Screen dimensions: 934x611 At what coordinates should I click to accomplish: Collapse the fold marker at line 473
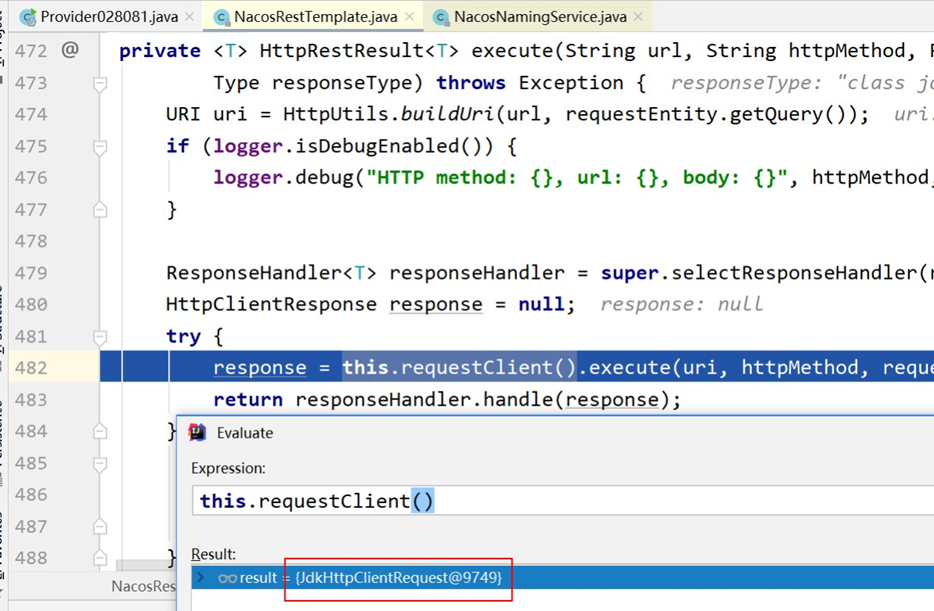pos(100,83)
